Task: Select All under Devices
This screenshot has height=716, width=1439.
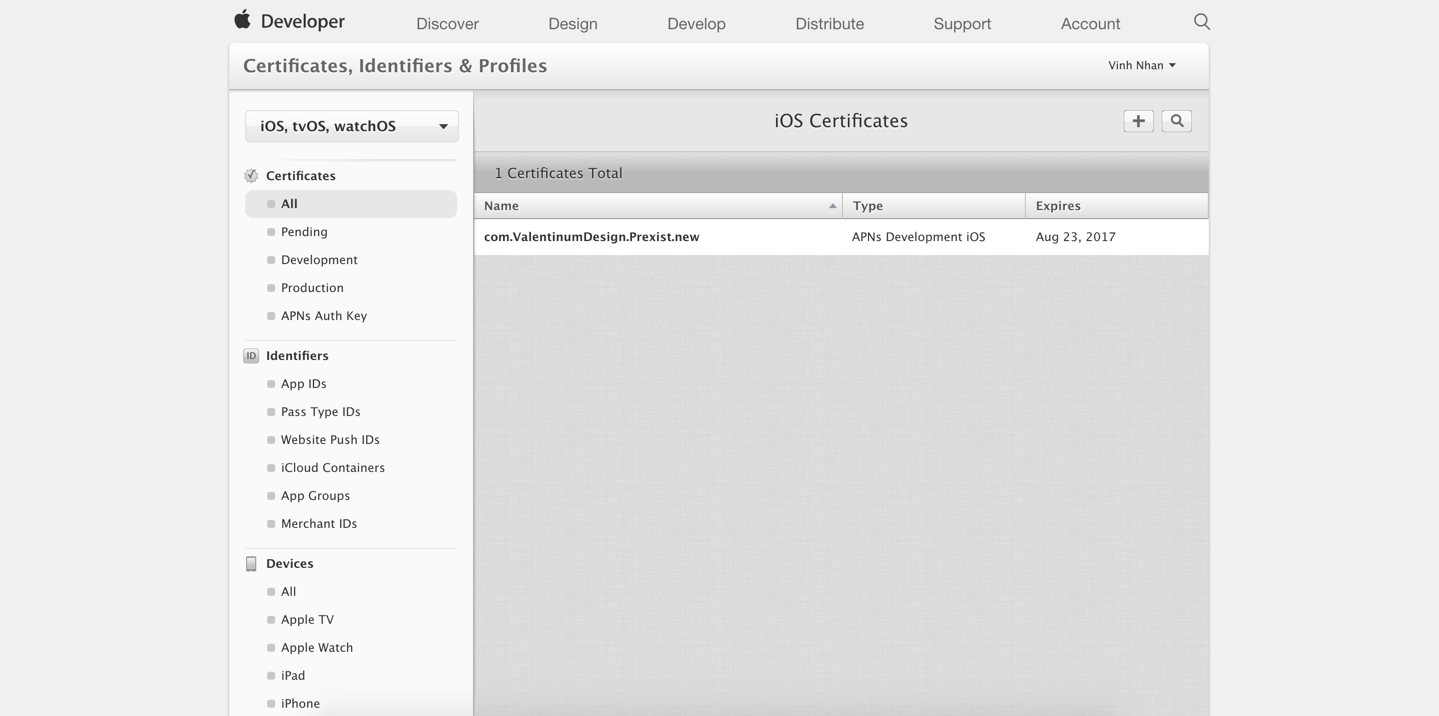Action: [x=289, y=592]
